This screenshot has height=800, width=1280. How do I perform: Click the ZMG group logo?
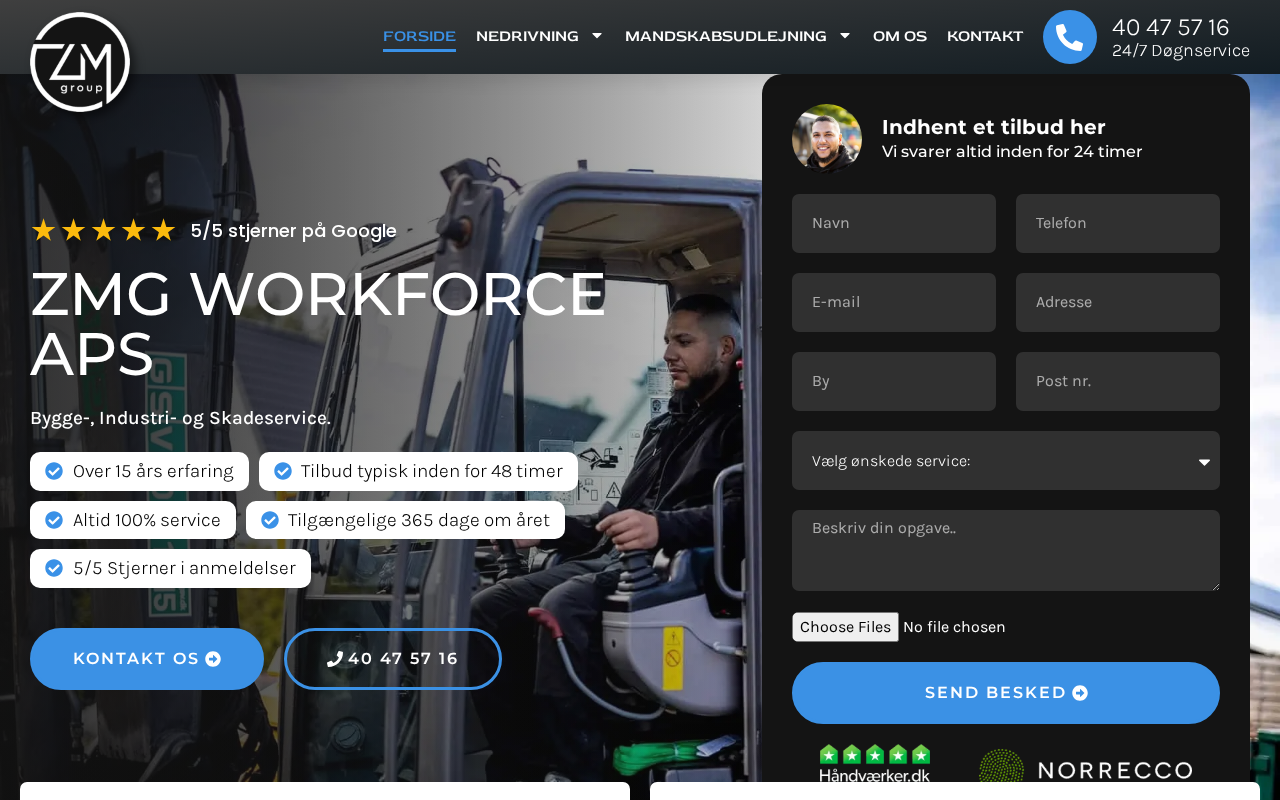click(80, 62)
